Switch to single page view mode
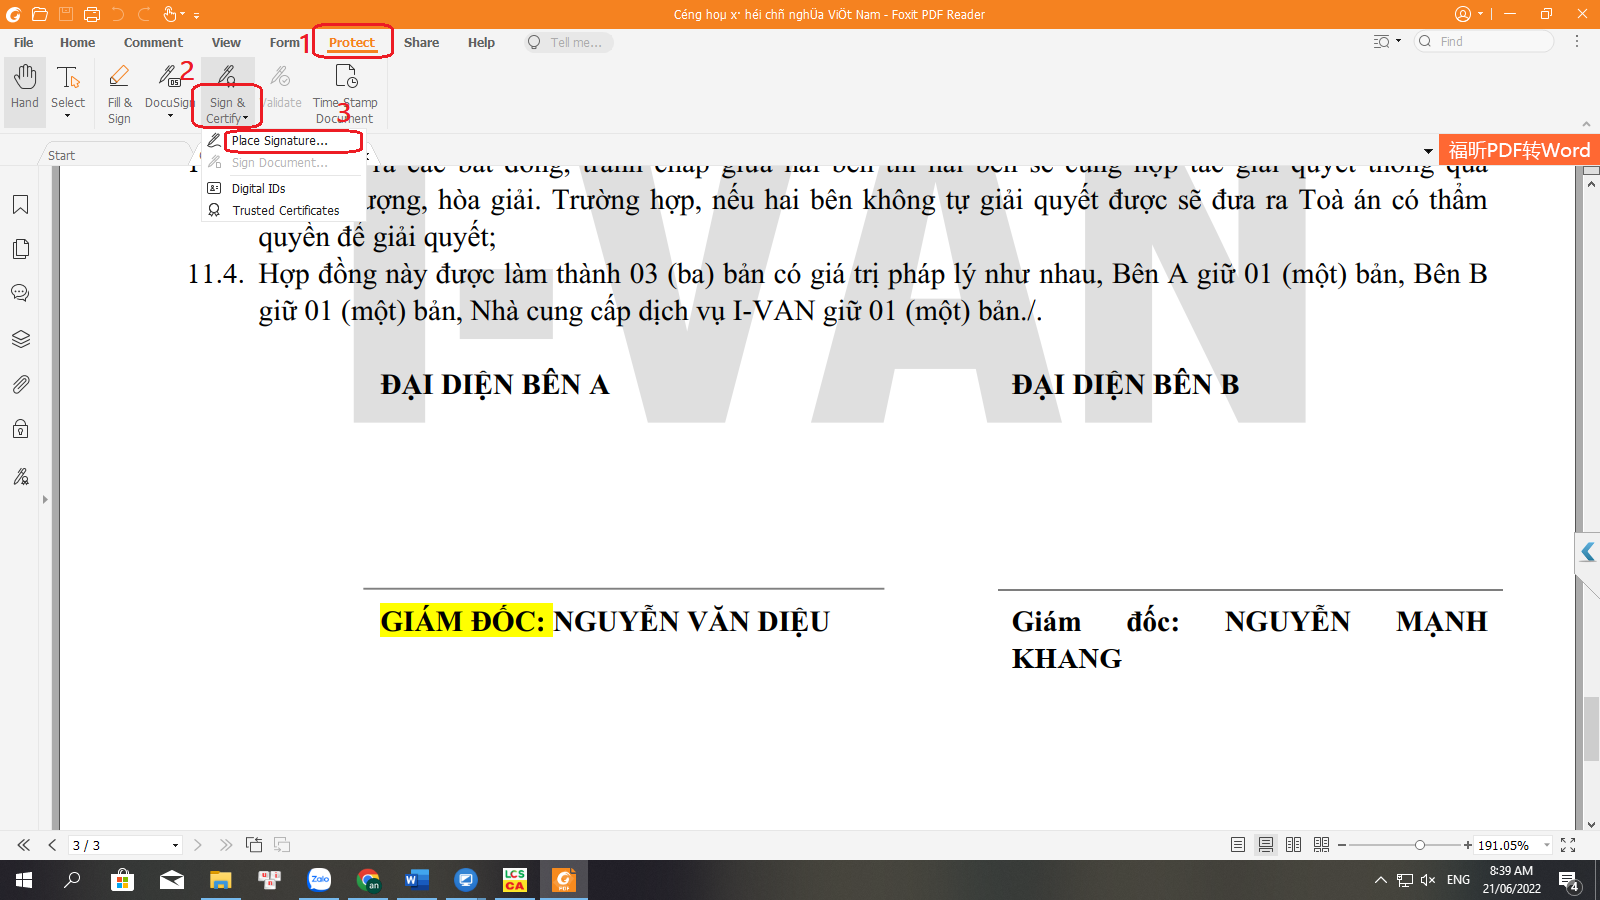Screen dimensions: 1600x900 pyautogui.click(x=1238, y=845)
